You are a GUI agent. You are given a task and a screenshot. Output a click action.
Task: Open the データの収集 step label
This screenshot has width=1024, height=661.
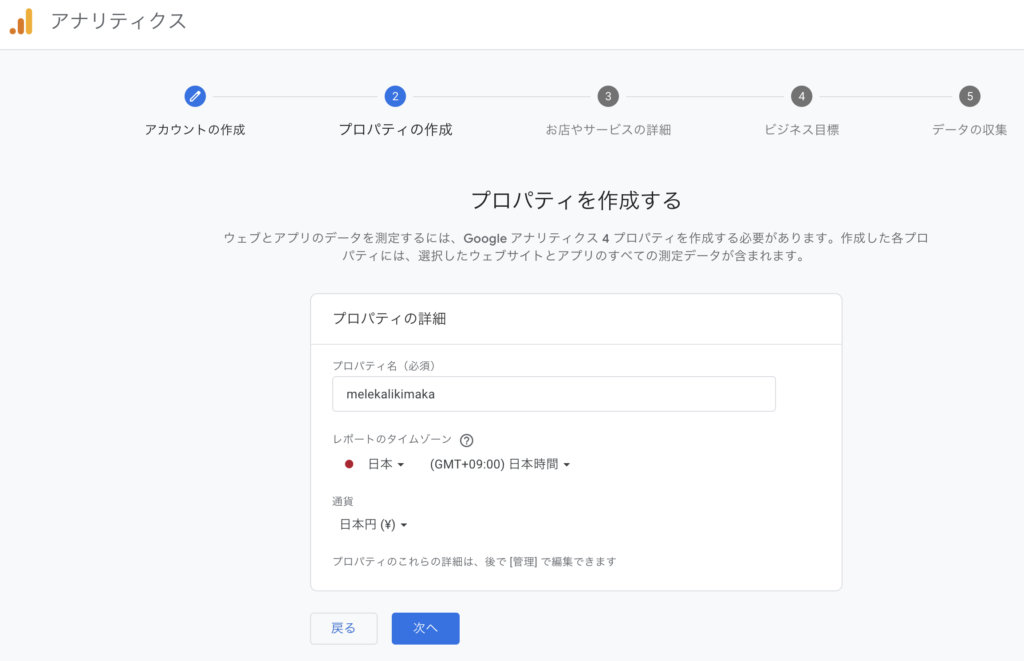point(969,130)
